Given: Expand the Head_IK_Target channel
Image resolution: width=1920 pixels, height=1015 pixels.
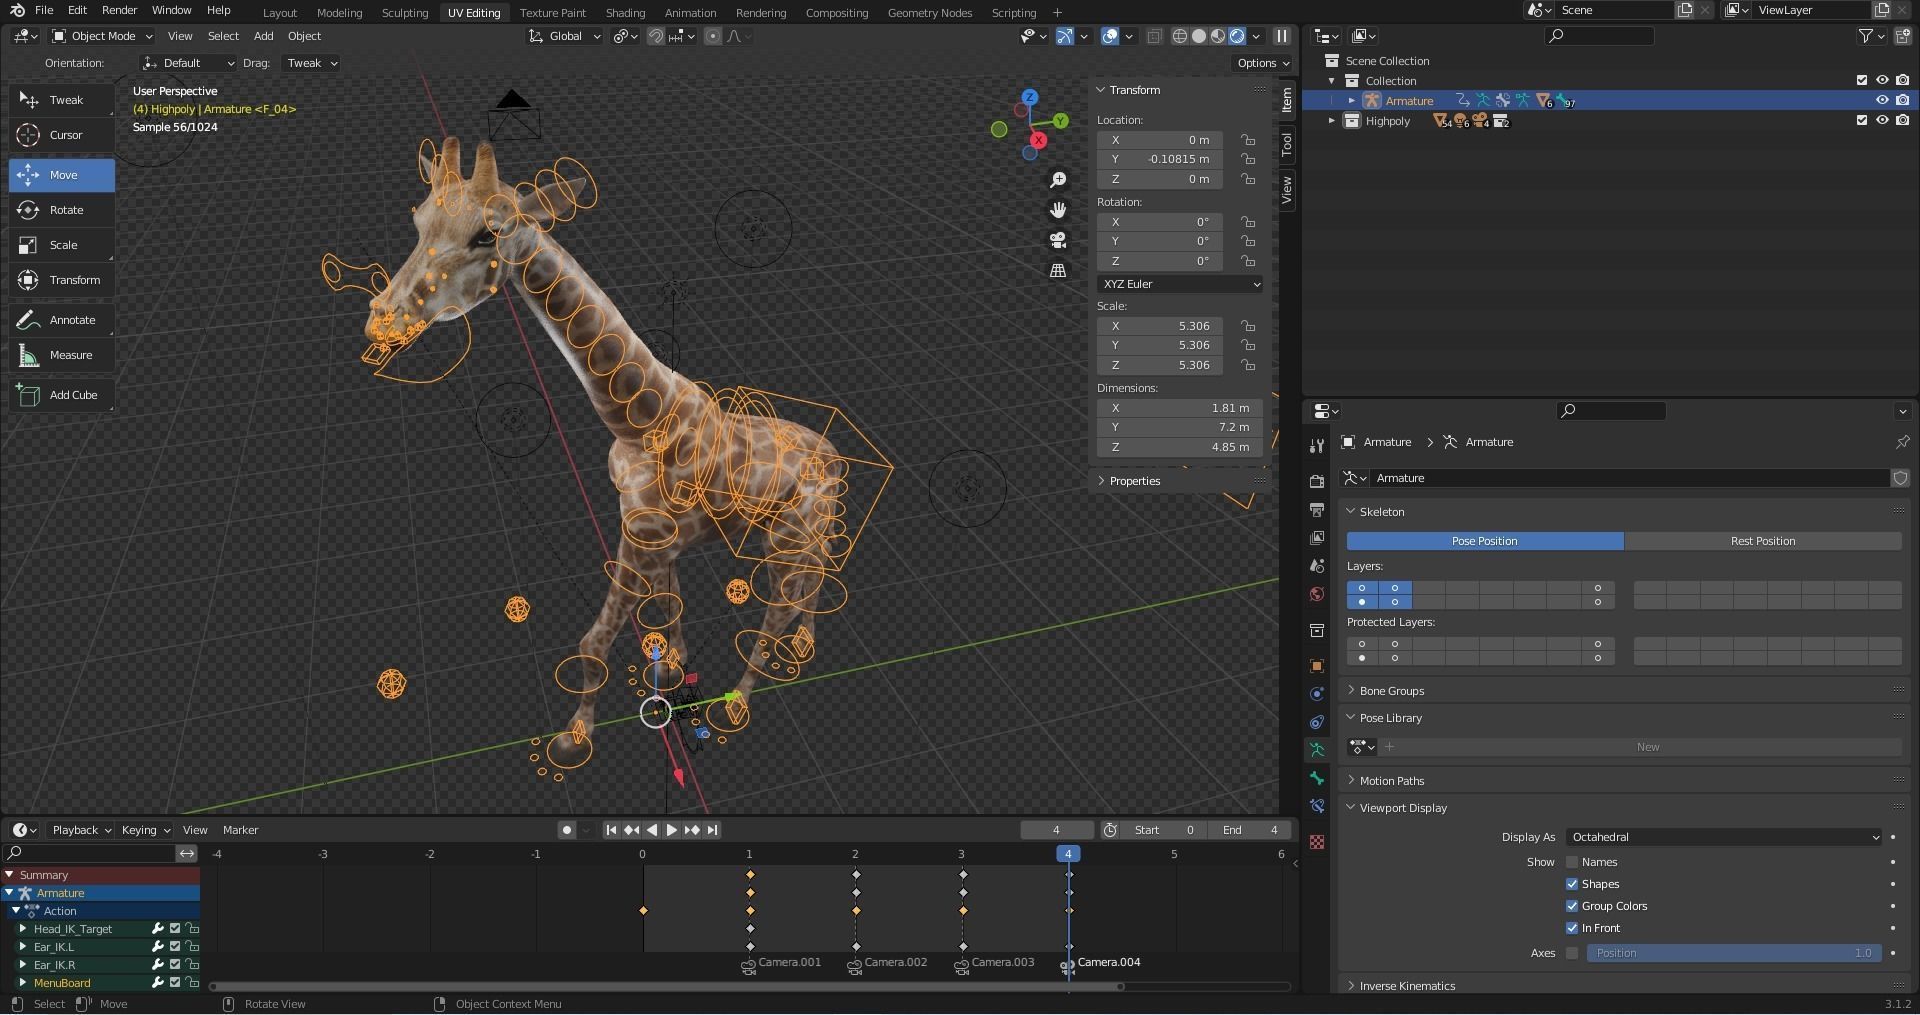Looking at the screenshot, I should [x=23, y=929].
